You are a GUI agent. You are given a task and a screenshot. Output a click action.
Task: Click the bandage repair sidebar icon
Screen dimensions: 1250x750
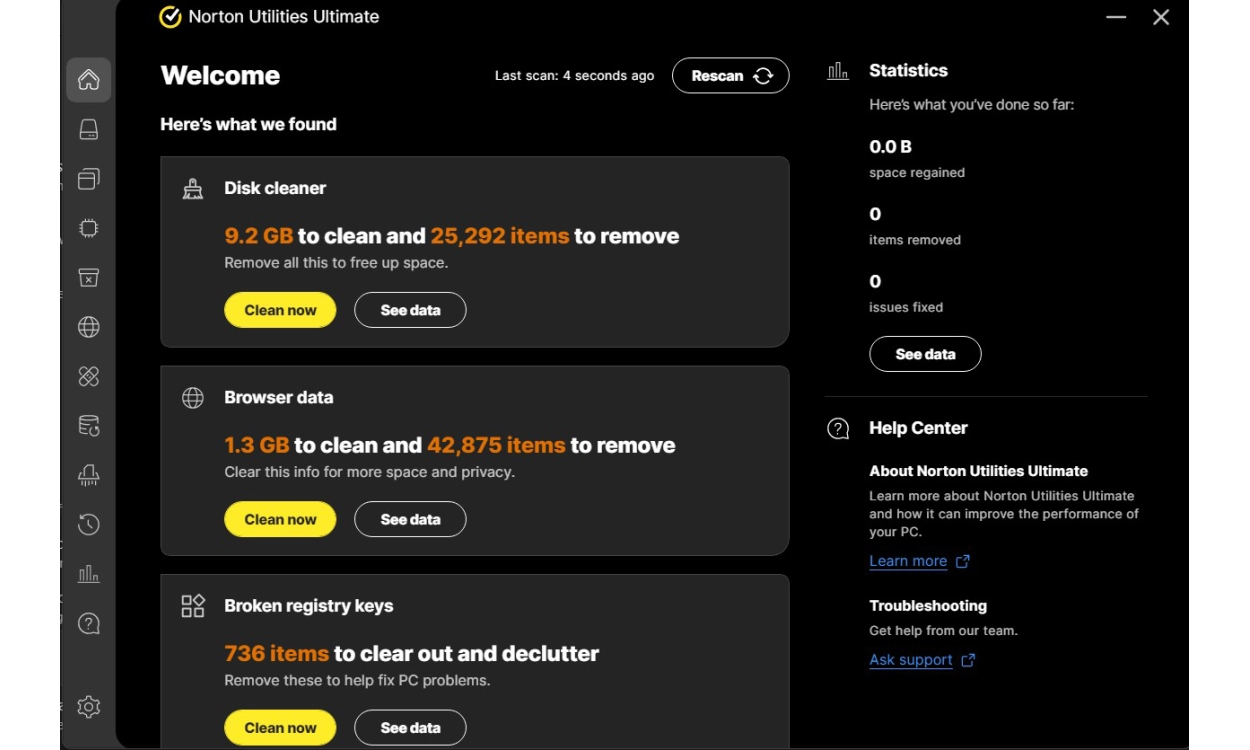point(89,376)
